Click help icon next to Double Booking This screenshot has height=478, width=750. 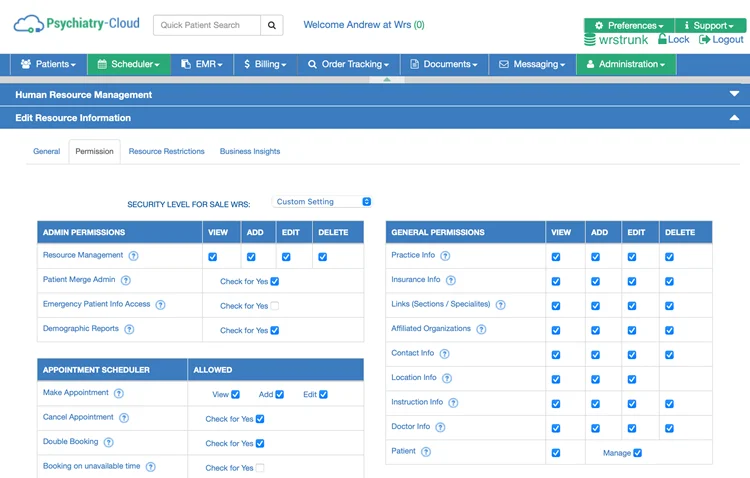[x=108, y=442]
